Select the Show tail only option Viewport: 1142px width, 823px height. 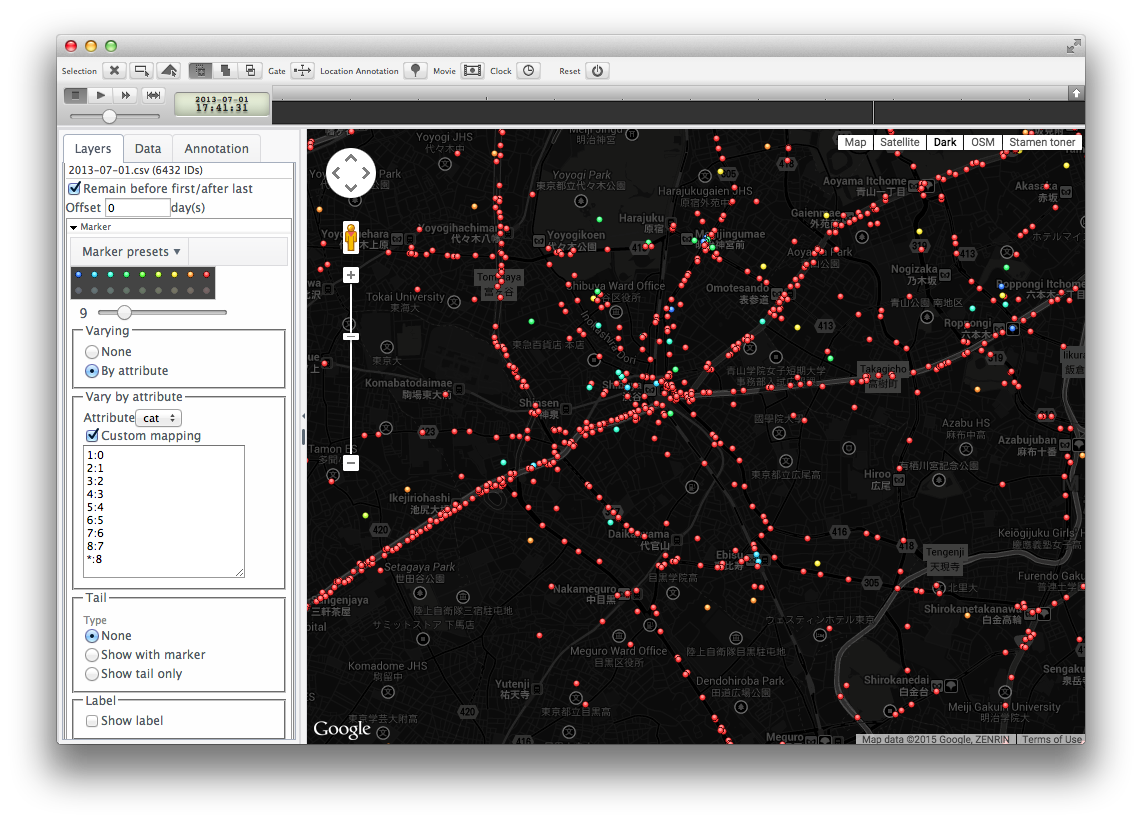(92, 673)
